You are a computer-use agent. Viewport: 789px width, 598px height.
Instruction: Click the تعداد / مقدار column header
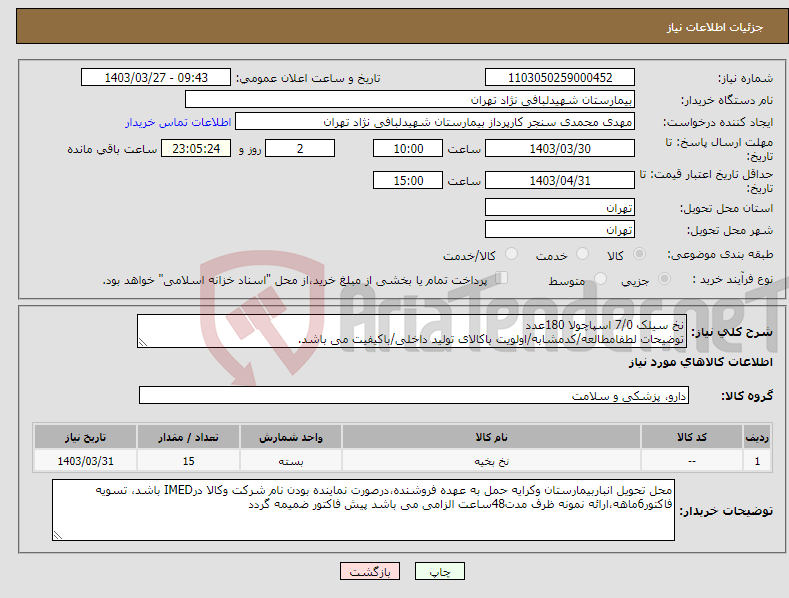pos(188,437)
